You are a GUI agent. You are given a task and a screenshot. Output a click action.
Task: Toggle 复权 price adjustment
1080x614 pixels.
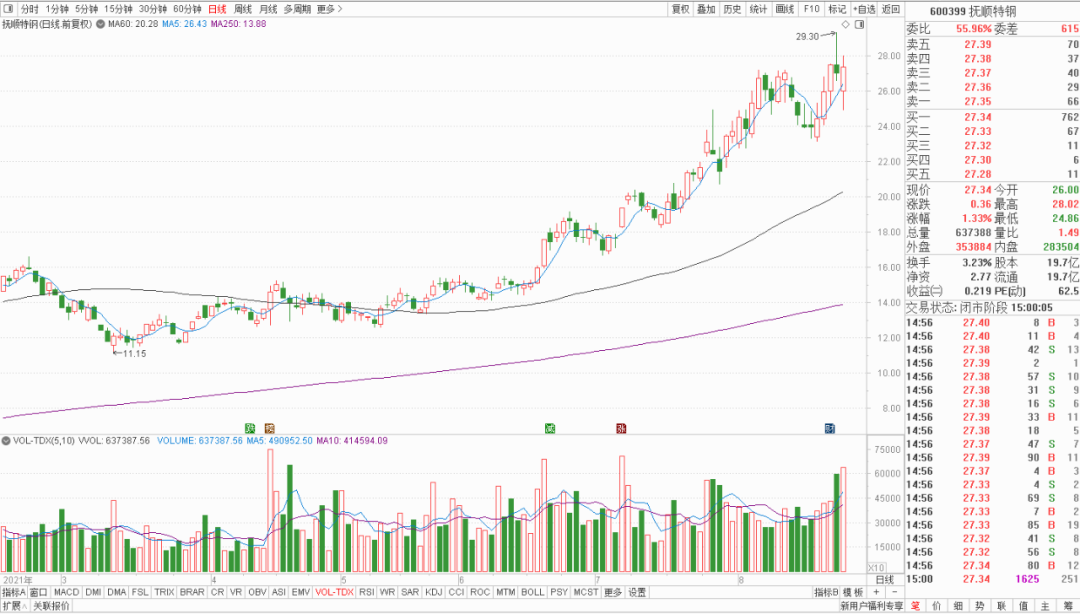[x=681, y=9]
